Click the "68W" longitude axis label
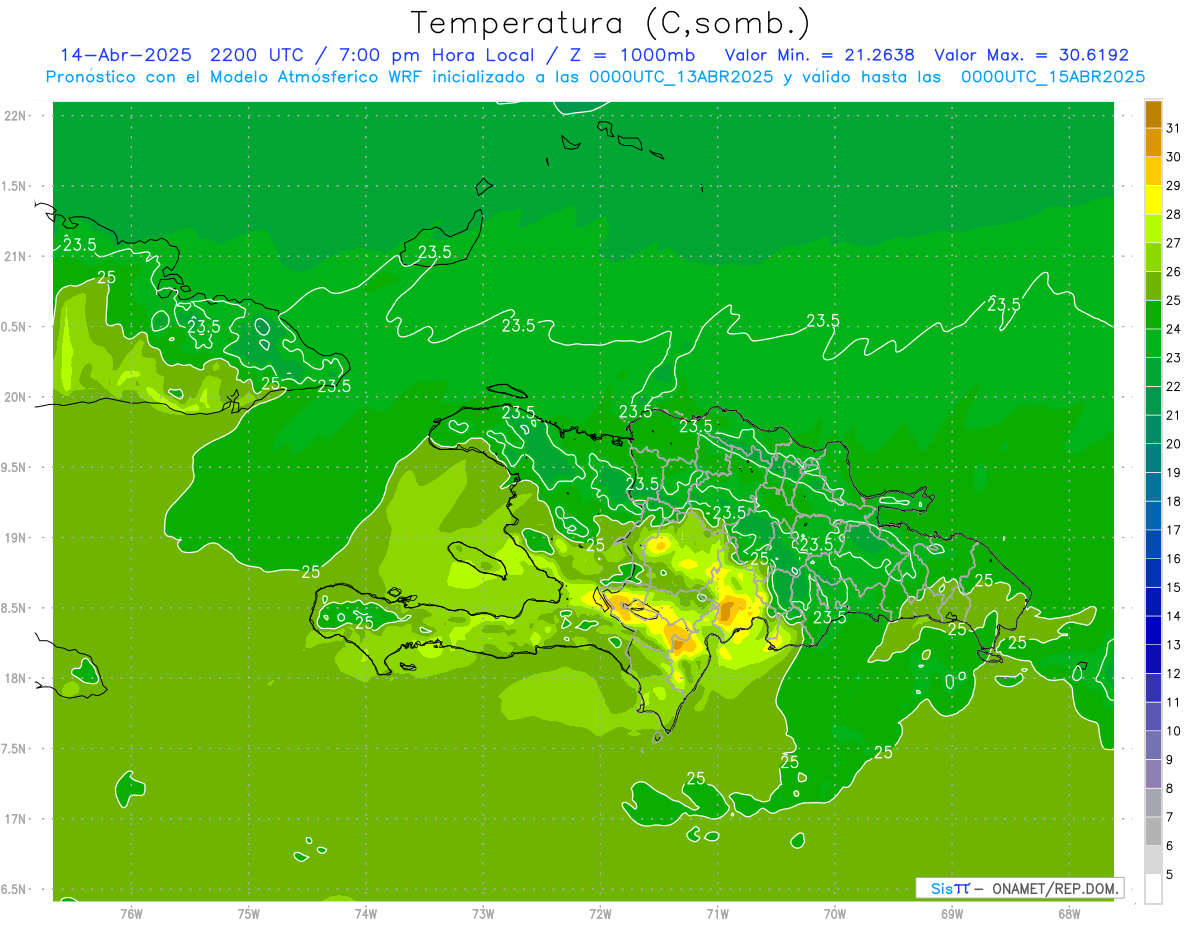Viewport: 1200px width, 927px height. tap(1069, 913)
